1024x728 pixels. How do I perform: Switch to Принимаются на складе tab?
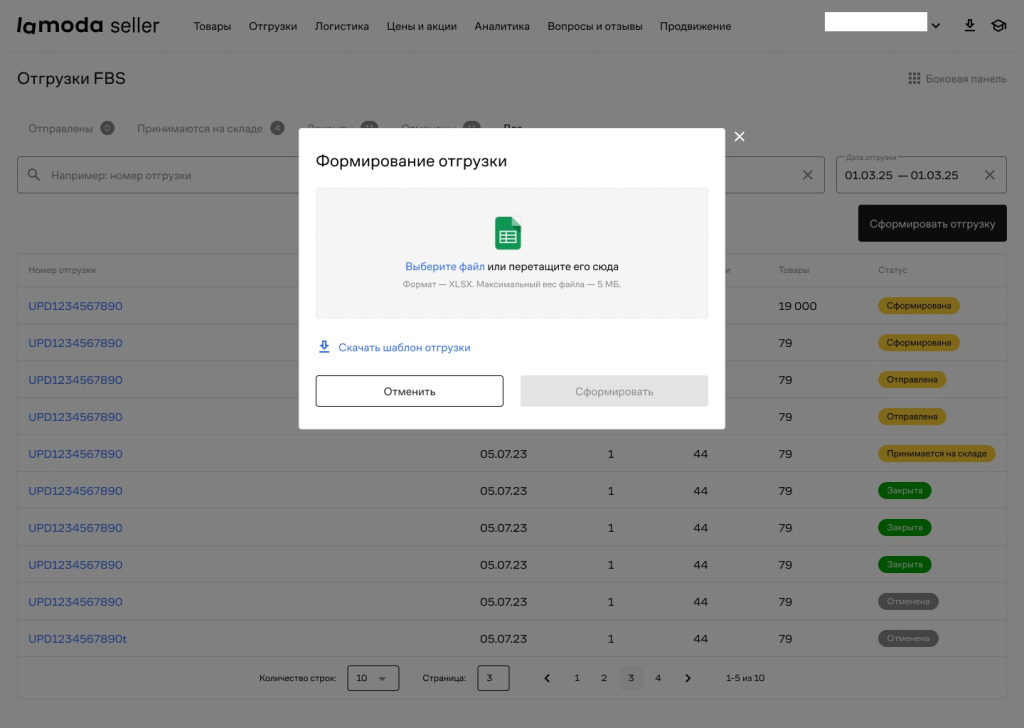coord(200,128)
